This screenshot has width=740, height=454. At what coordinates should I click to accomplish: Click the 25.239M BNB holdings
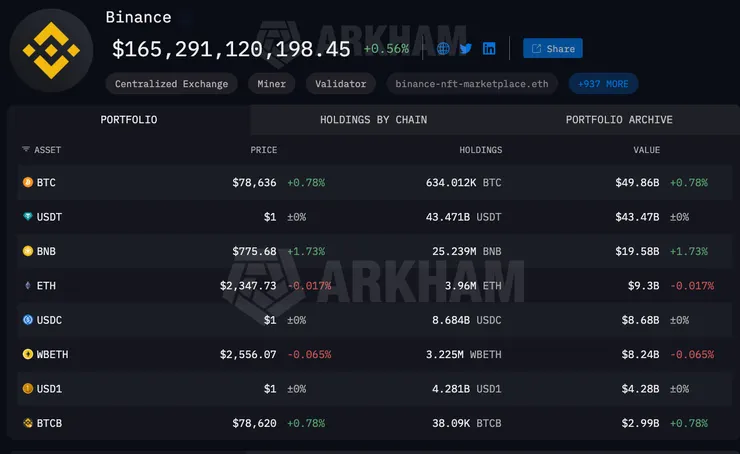467,252
